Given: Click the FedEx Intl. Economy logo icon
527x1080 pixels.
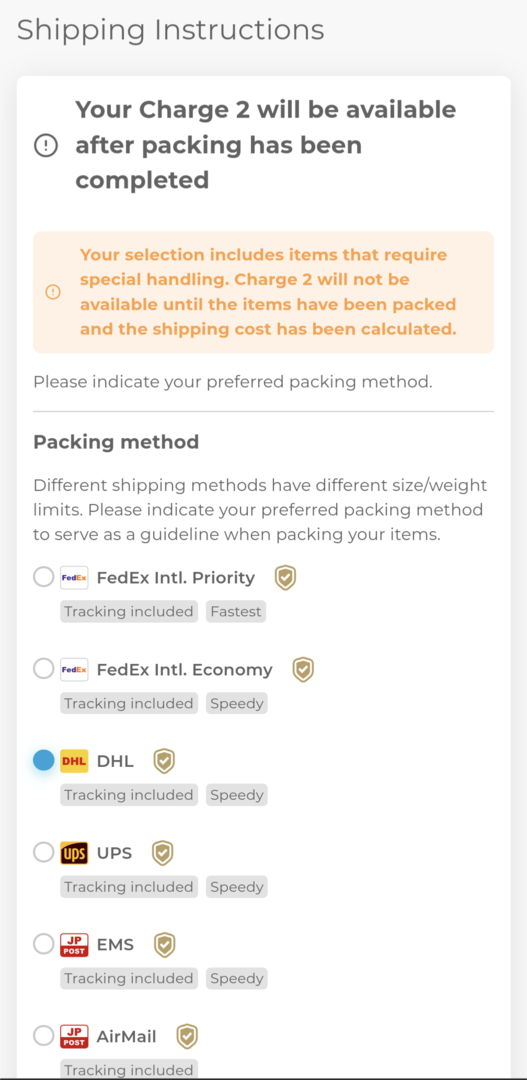Looking at the screenshot, I should click(74, 669).
